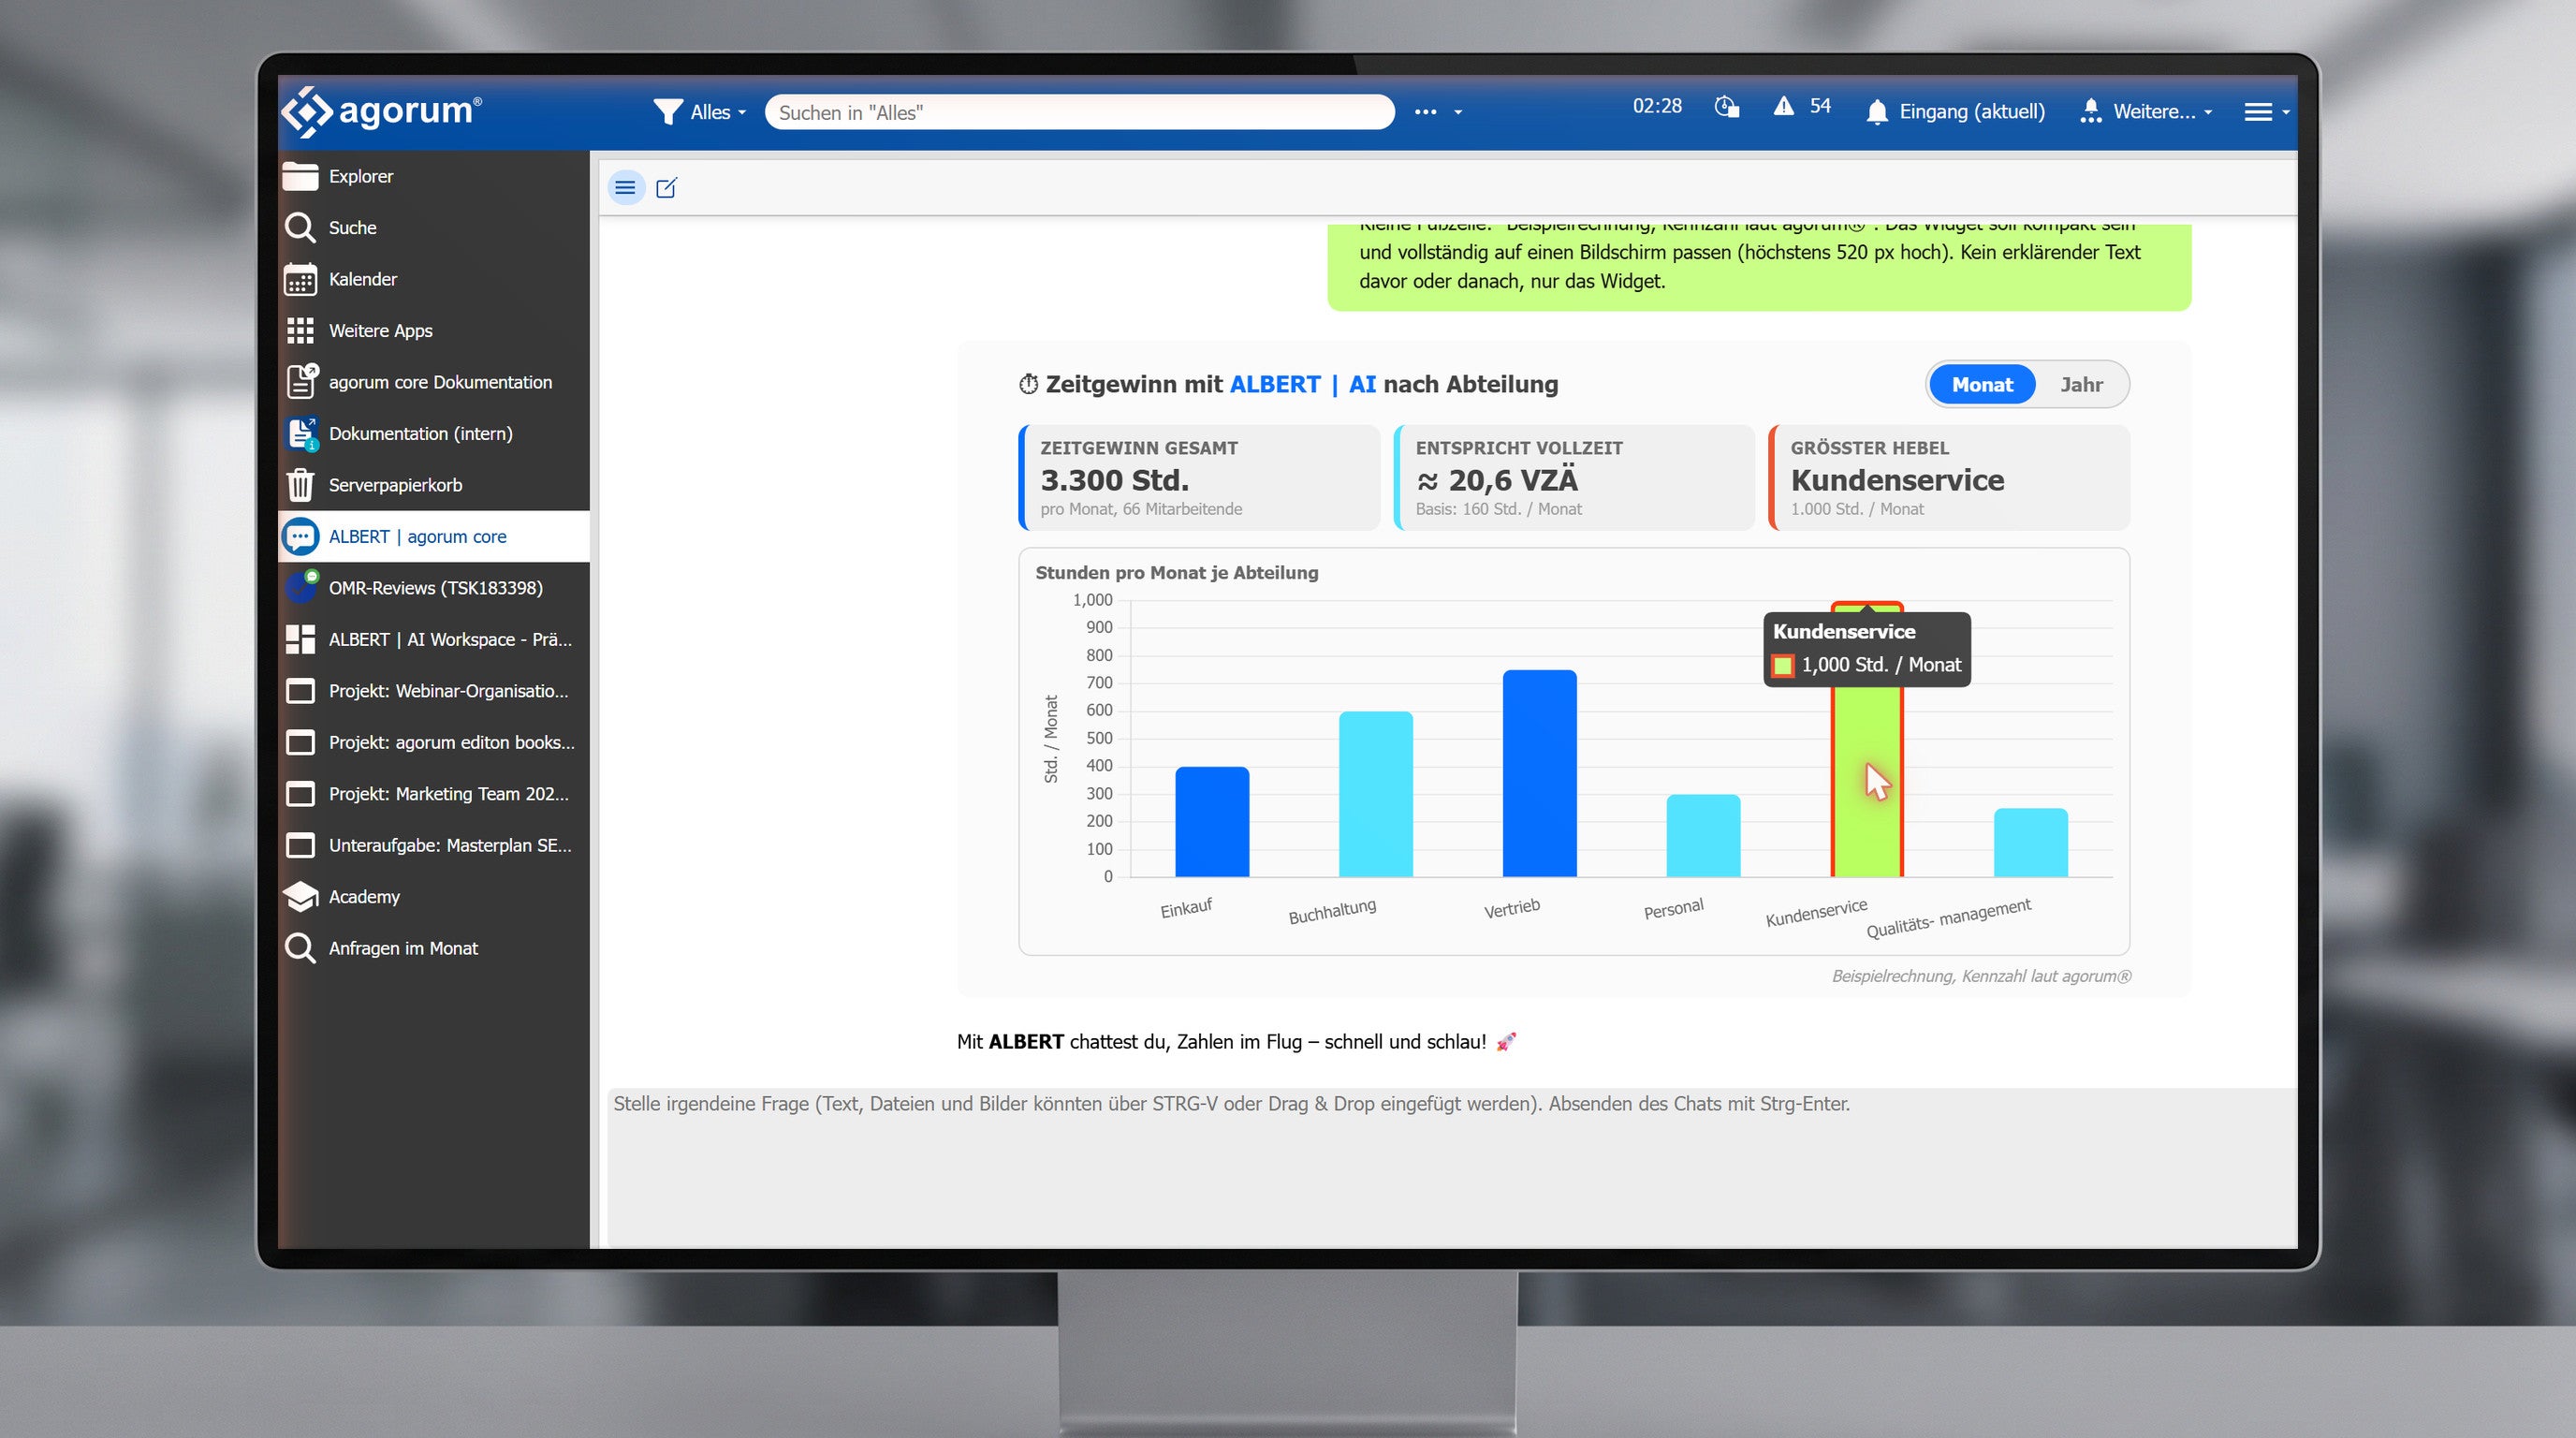Click the OMR-Reviews task icon
This screenshot has height=1438, width=2576.
tap(301, 586)
